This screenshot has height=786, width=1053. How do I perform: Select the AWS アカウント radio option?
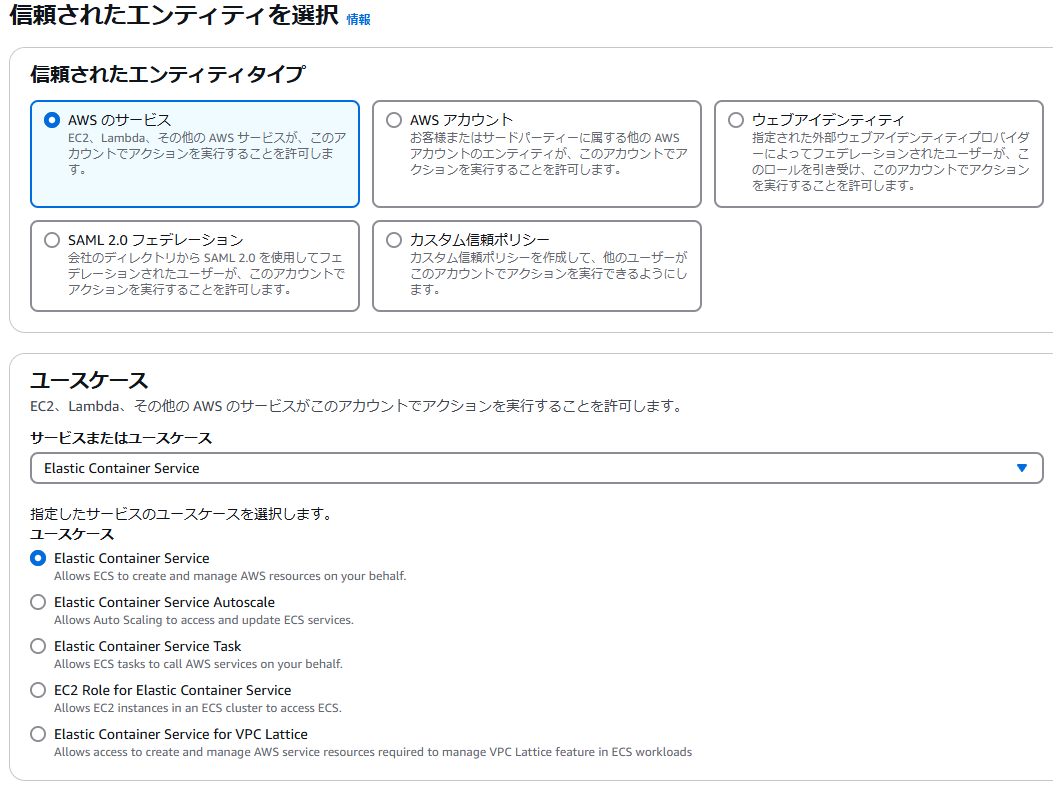(x=394, y=120)
